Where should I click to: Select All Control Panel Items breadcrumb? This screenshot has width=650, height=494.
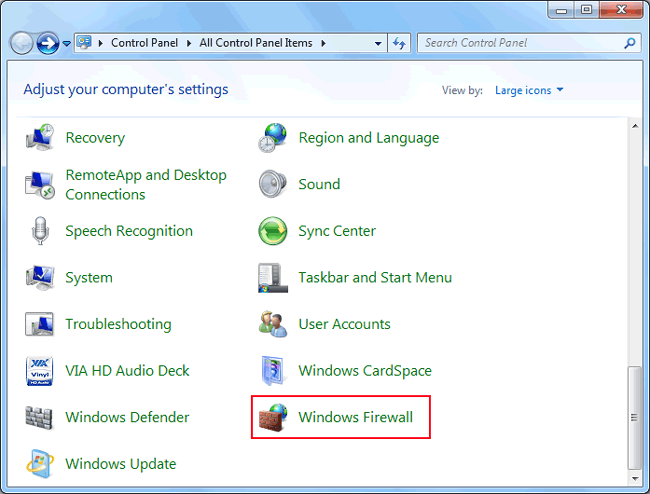(256, 43)
